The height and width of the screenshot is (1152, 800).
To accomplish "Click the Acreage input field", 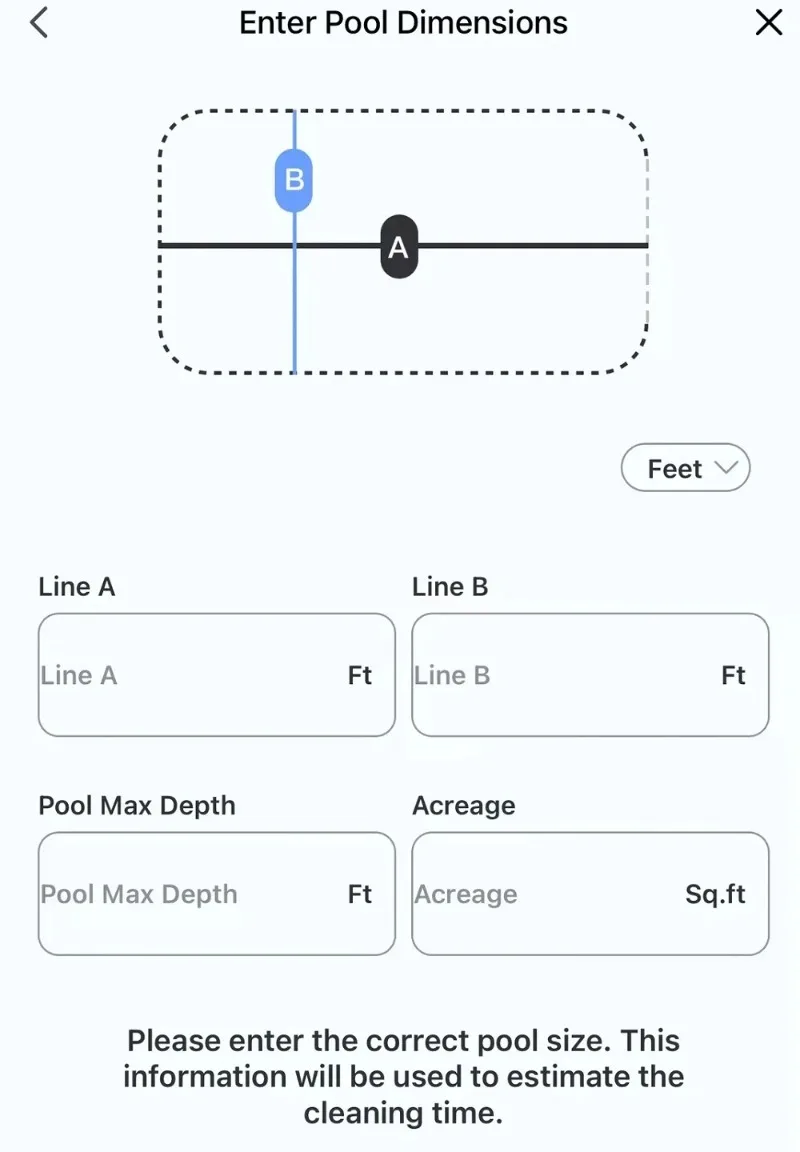I will coord(590,893).
